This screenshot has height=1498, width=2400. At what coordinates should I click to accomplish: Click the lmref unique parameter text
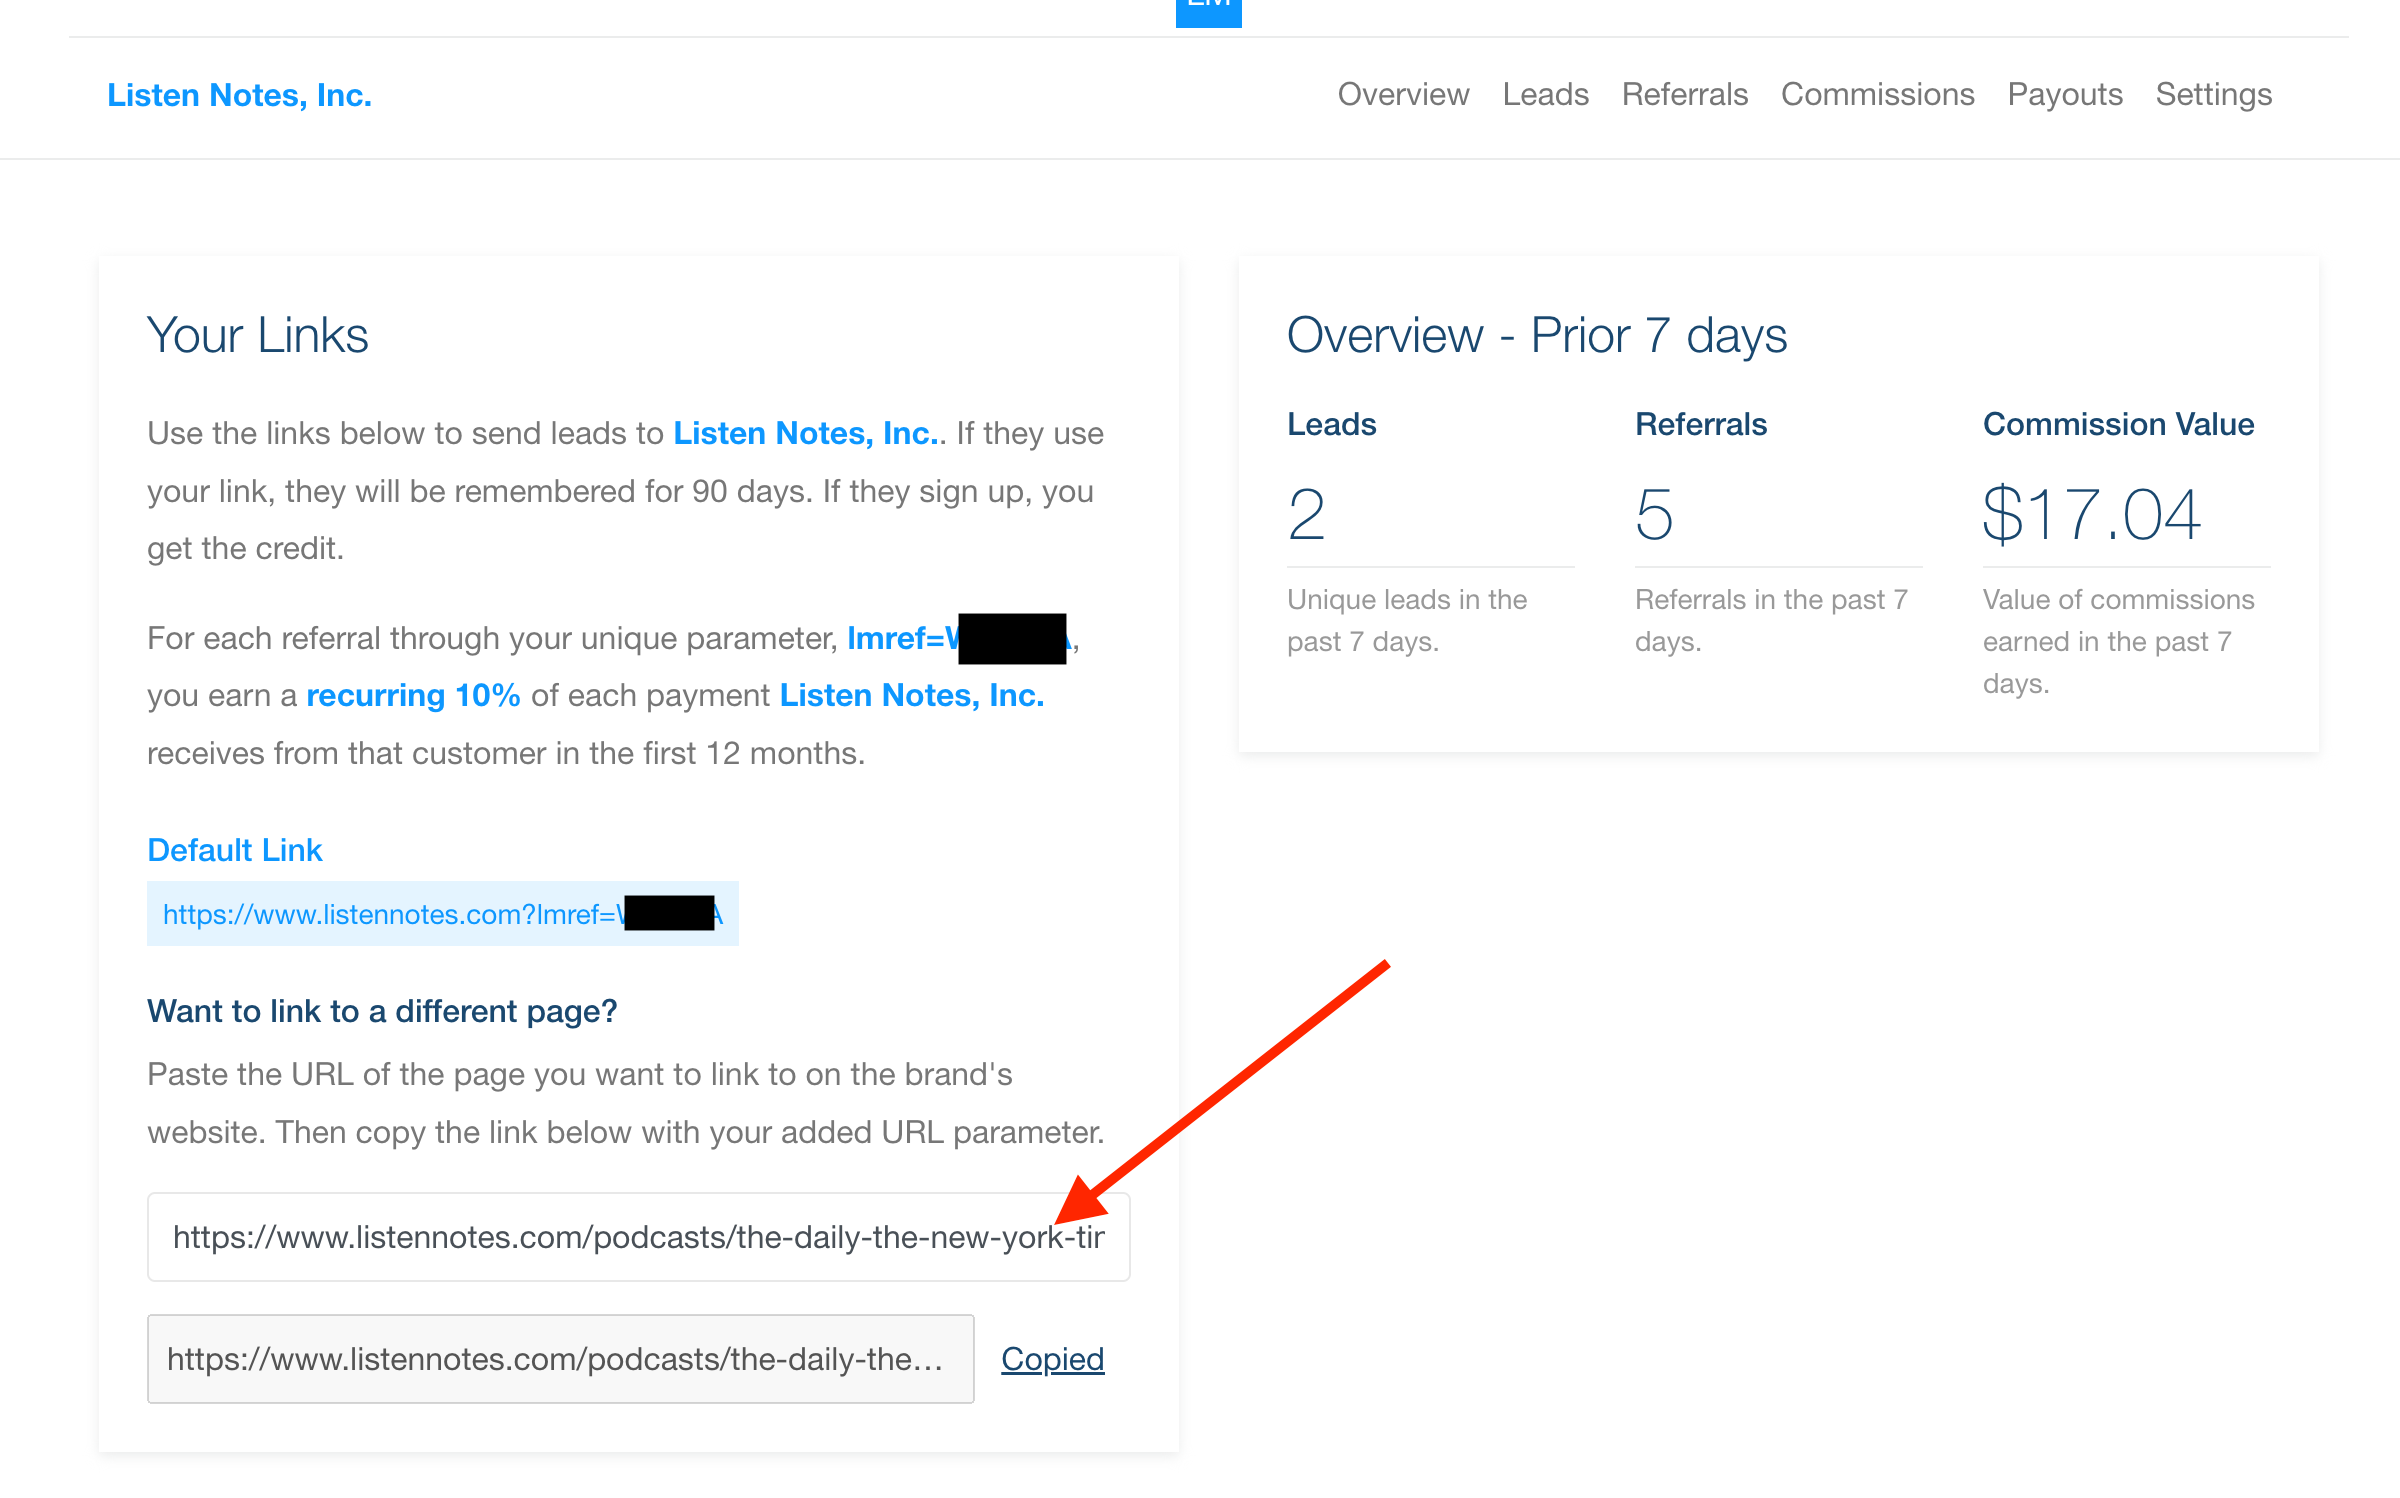[x=900, y=638]
